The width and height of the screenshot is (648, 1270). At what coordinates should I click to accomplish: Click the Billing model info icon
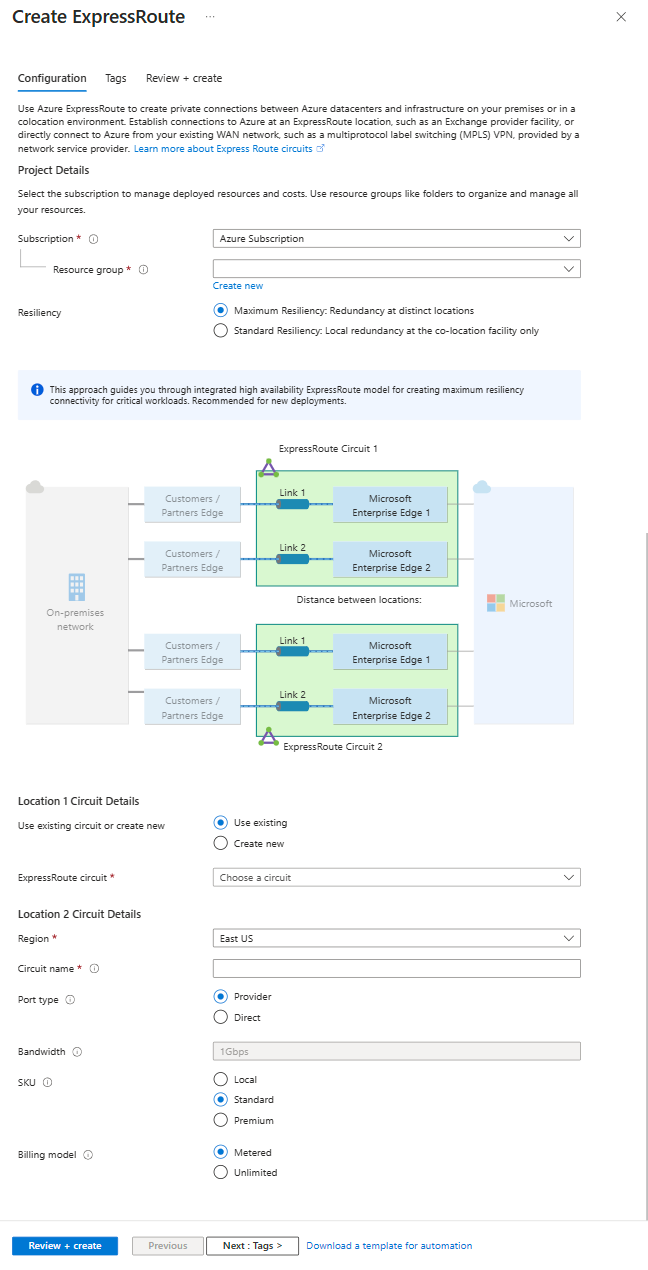pos(88,1155)
